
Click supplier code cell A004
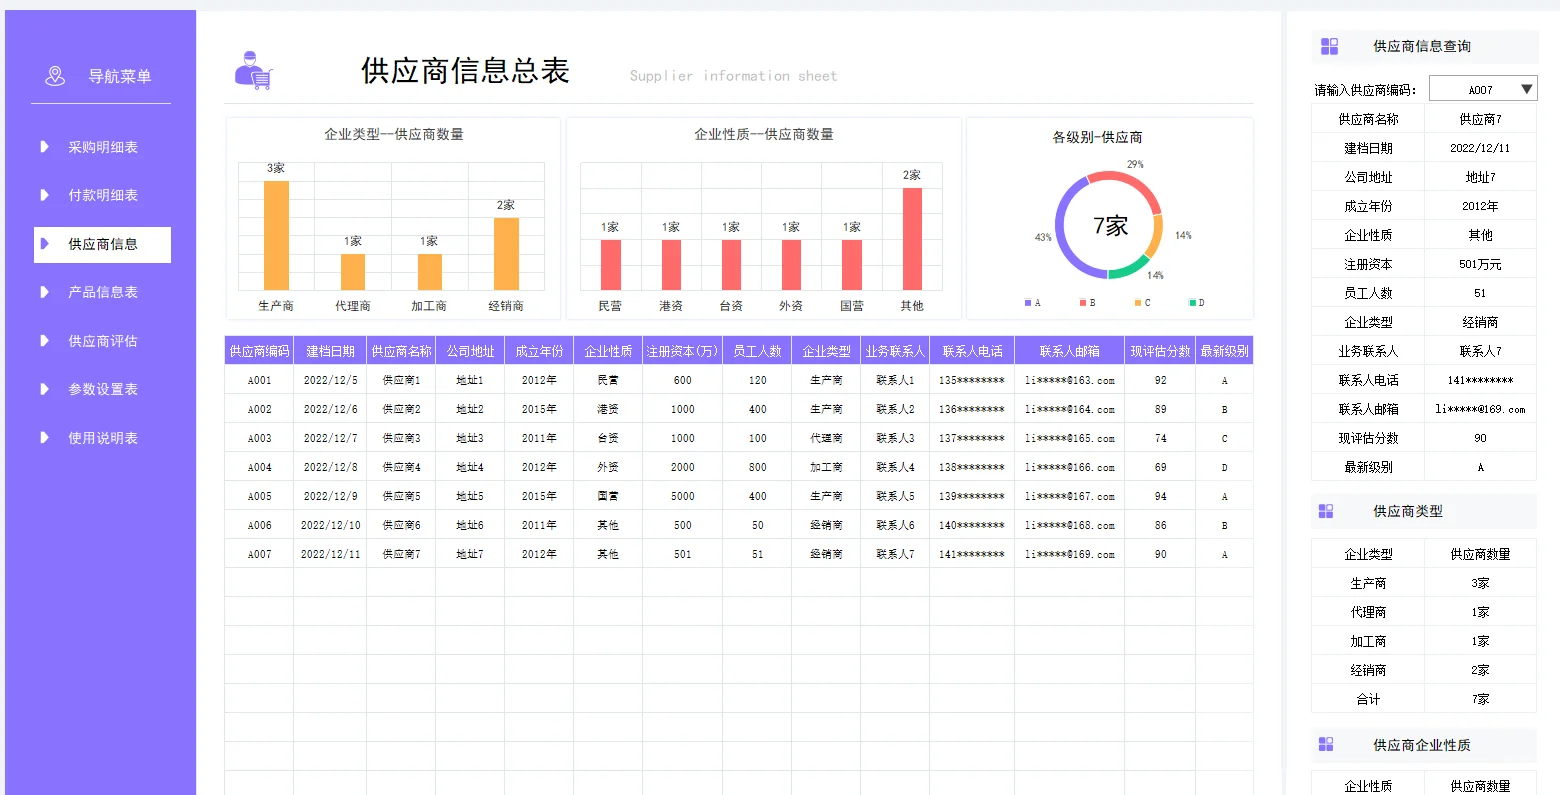pyautogui.click(x=259, y=467)
